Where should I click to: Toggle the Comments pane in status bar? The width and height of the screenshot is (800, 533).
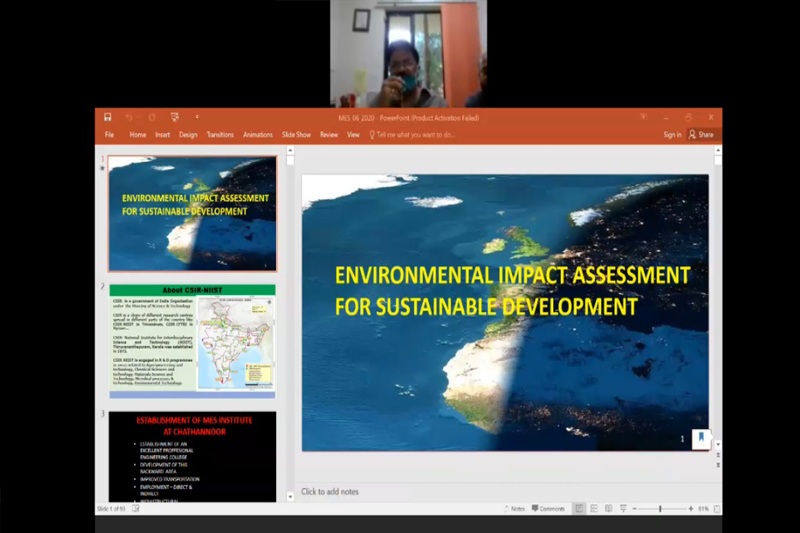(x=548, y=509)
